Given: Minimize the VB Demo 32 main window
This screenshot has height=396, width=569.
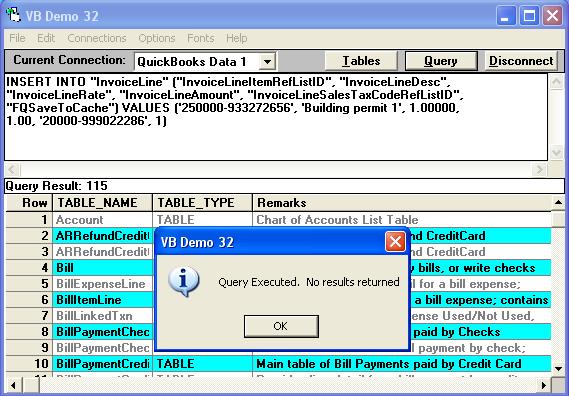Looking at the screenshot, I should click(505, 16).
